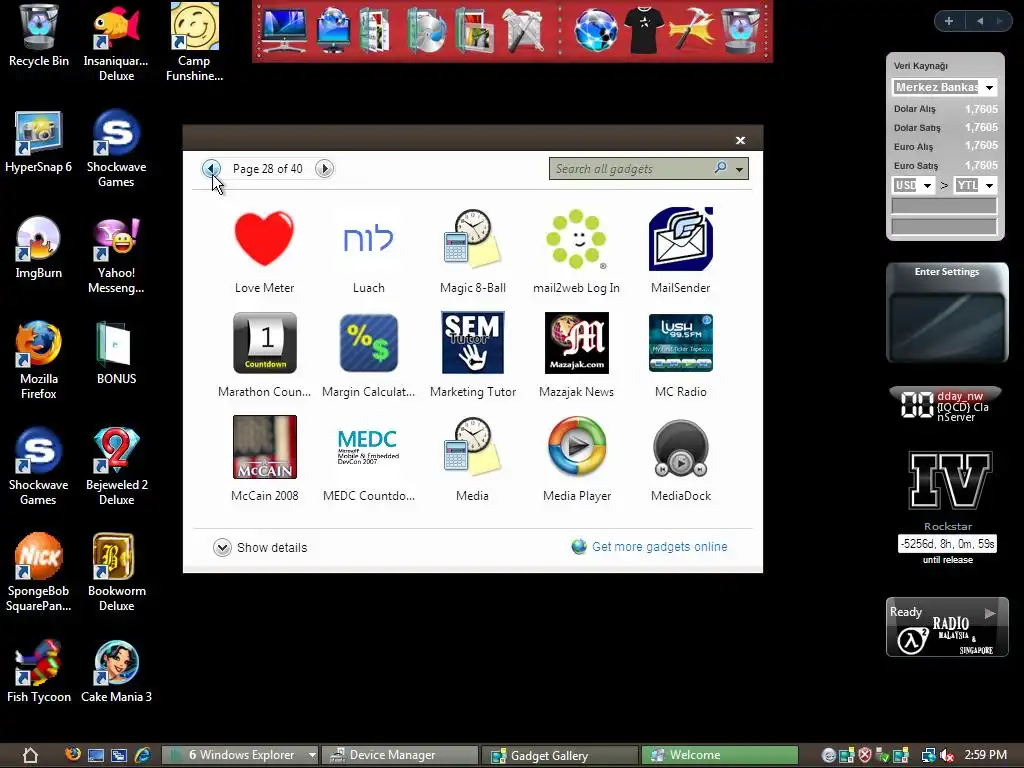Click the GTA IV countdown gadget logo

coord(950,481)
